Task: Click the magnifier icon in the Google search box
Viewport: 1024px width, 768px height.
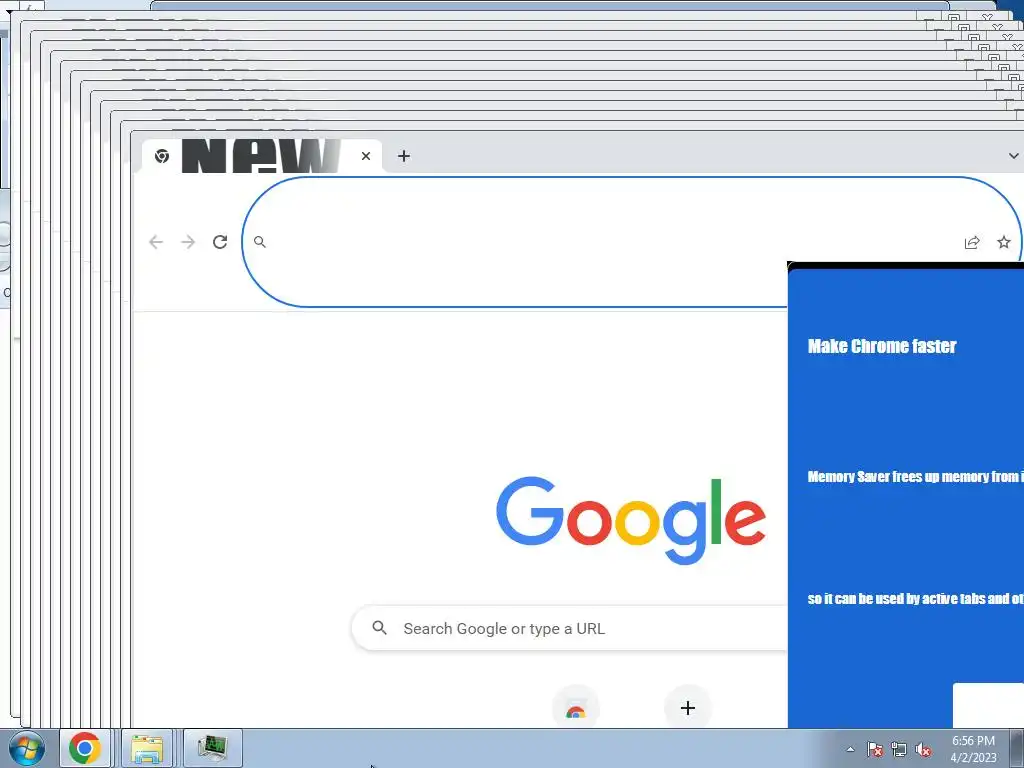Action: click(x=379, y=628)
